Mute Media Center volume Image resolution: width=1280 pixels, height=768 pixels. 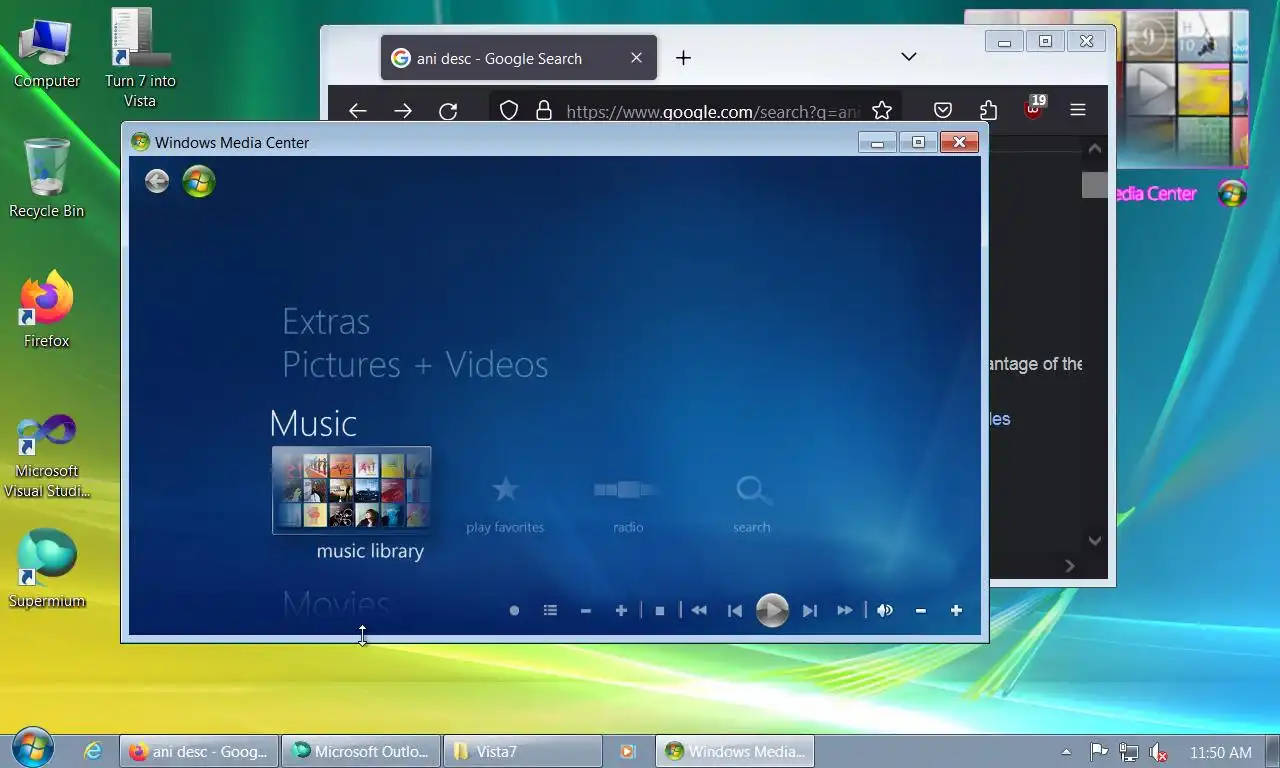click(885, 610)
